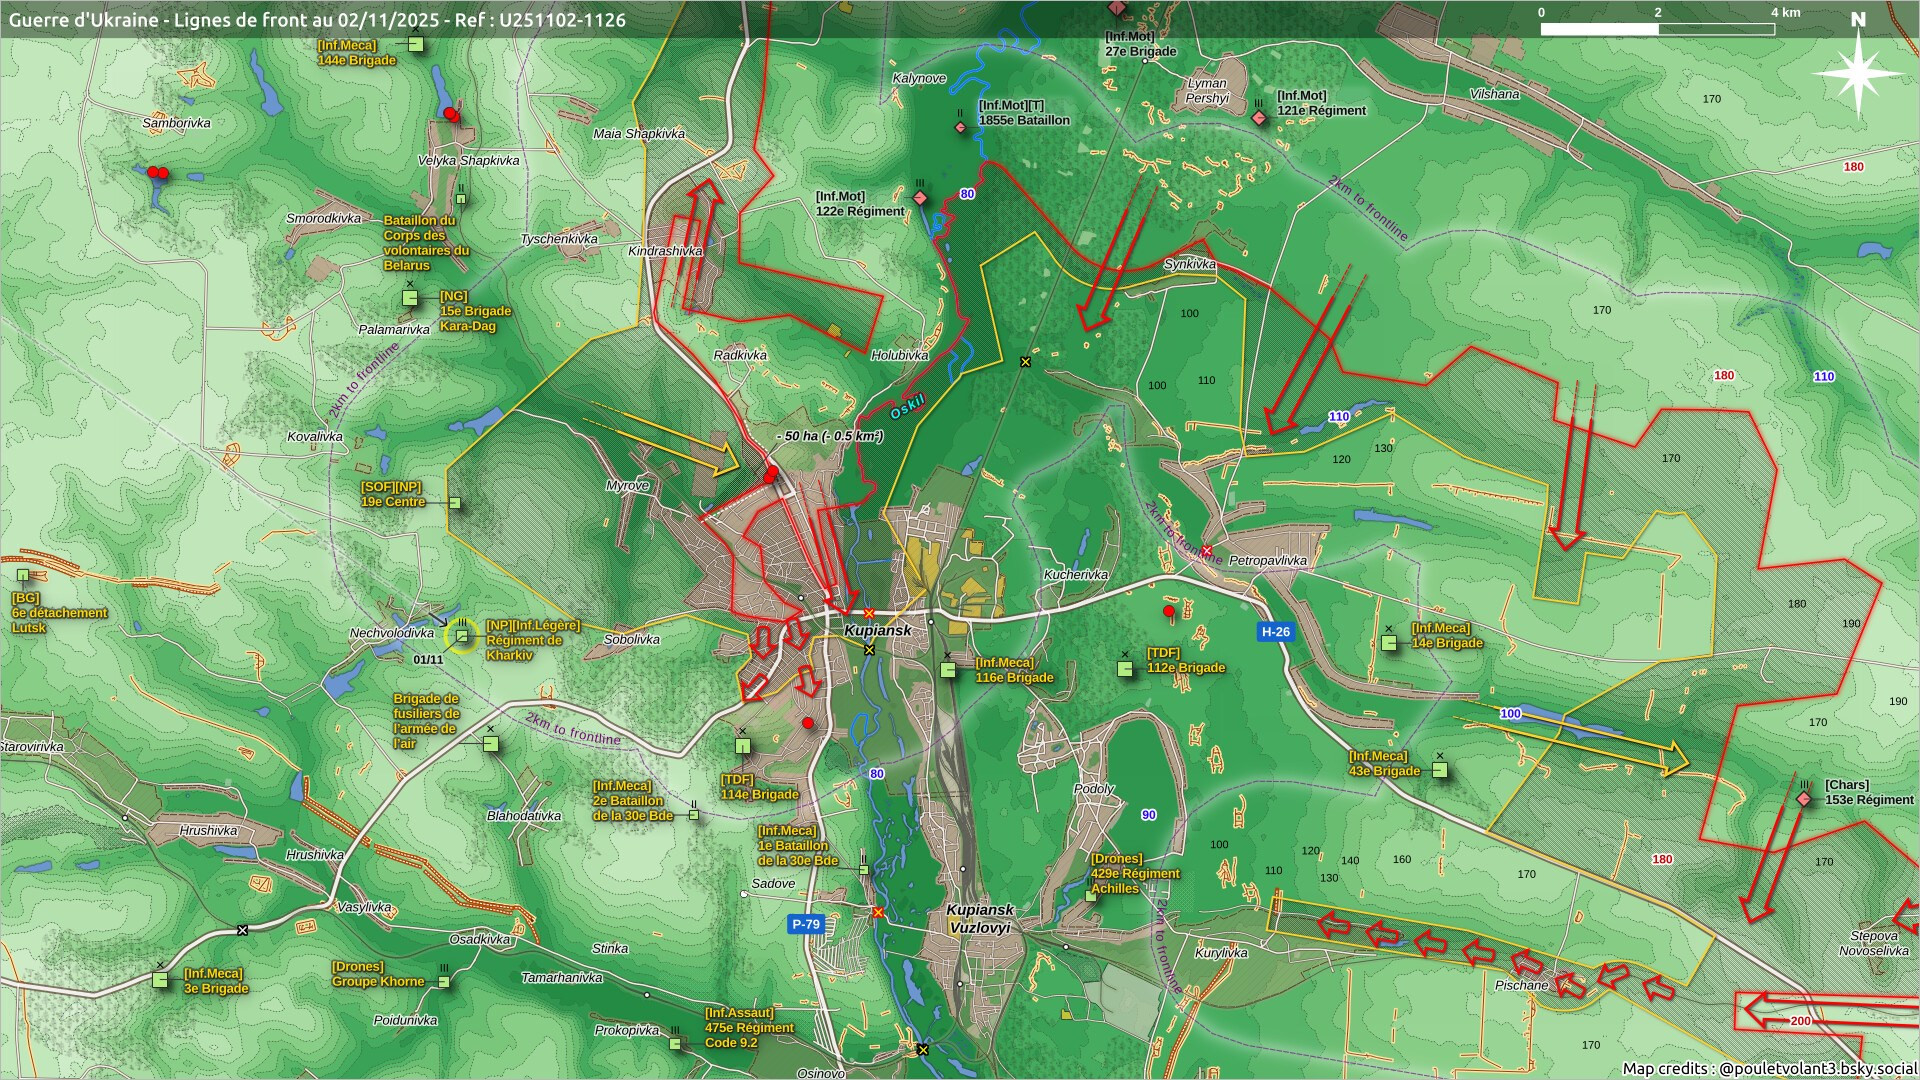Click the P-79 road shield
Viewport: 1920px width, 1080px height.
pos(806,924)
